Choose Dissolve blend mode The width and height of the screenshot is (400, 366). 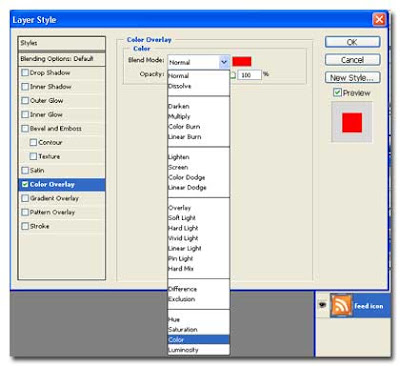tap(199, 86)
